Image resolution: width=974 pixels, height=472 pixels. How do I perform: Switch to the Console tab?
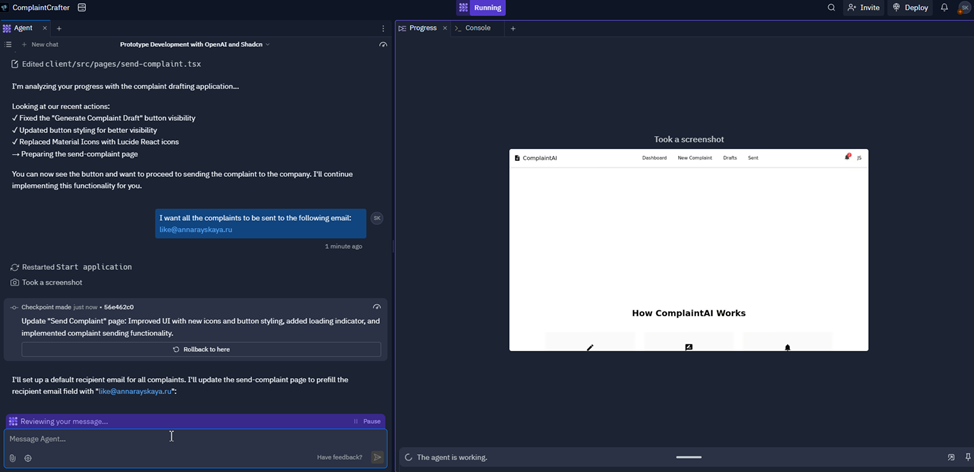[472, 28]
